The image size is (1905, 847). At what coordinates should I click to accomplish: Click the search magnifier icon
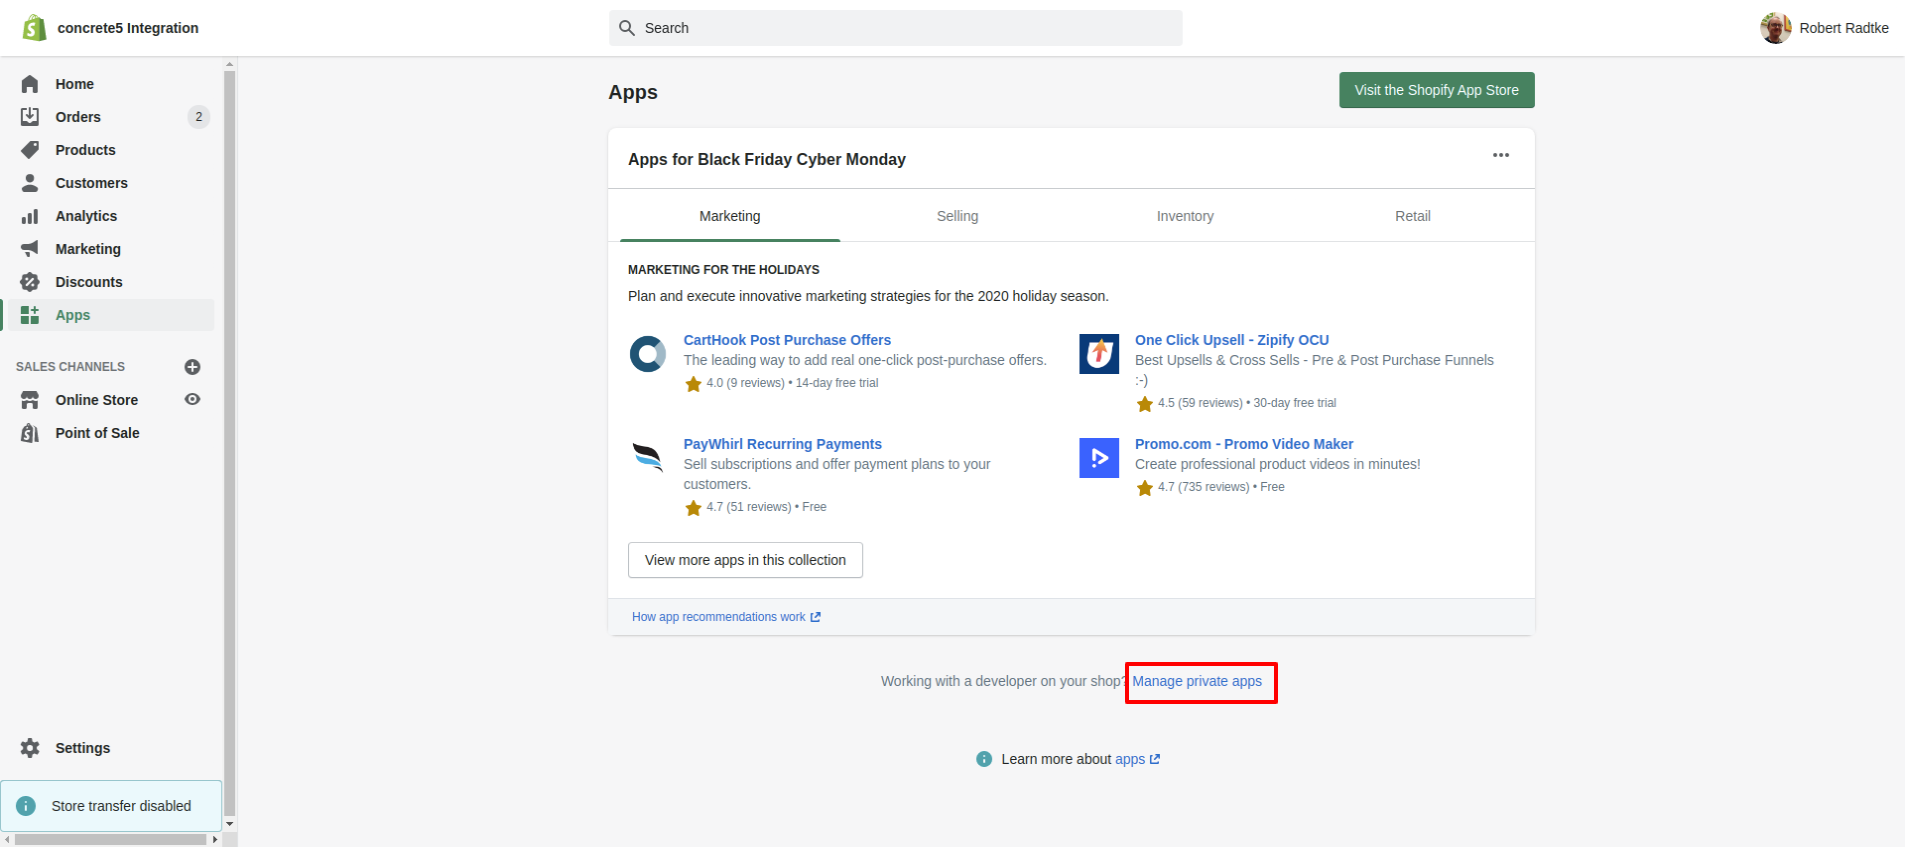[627, 28]
